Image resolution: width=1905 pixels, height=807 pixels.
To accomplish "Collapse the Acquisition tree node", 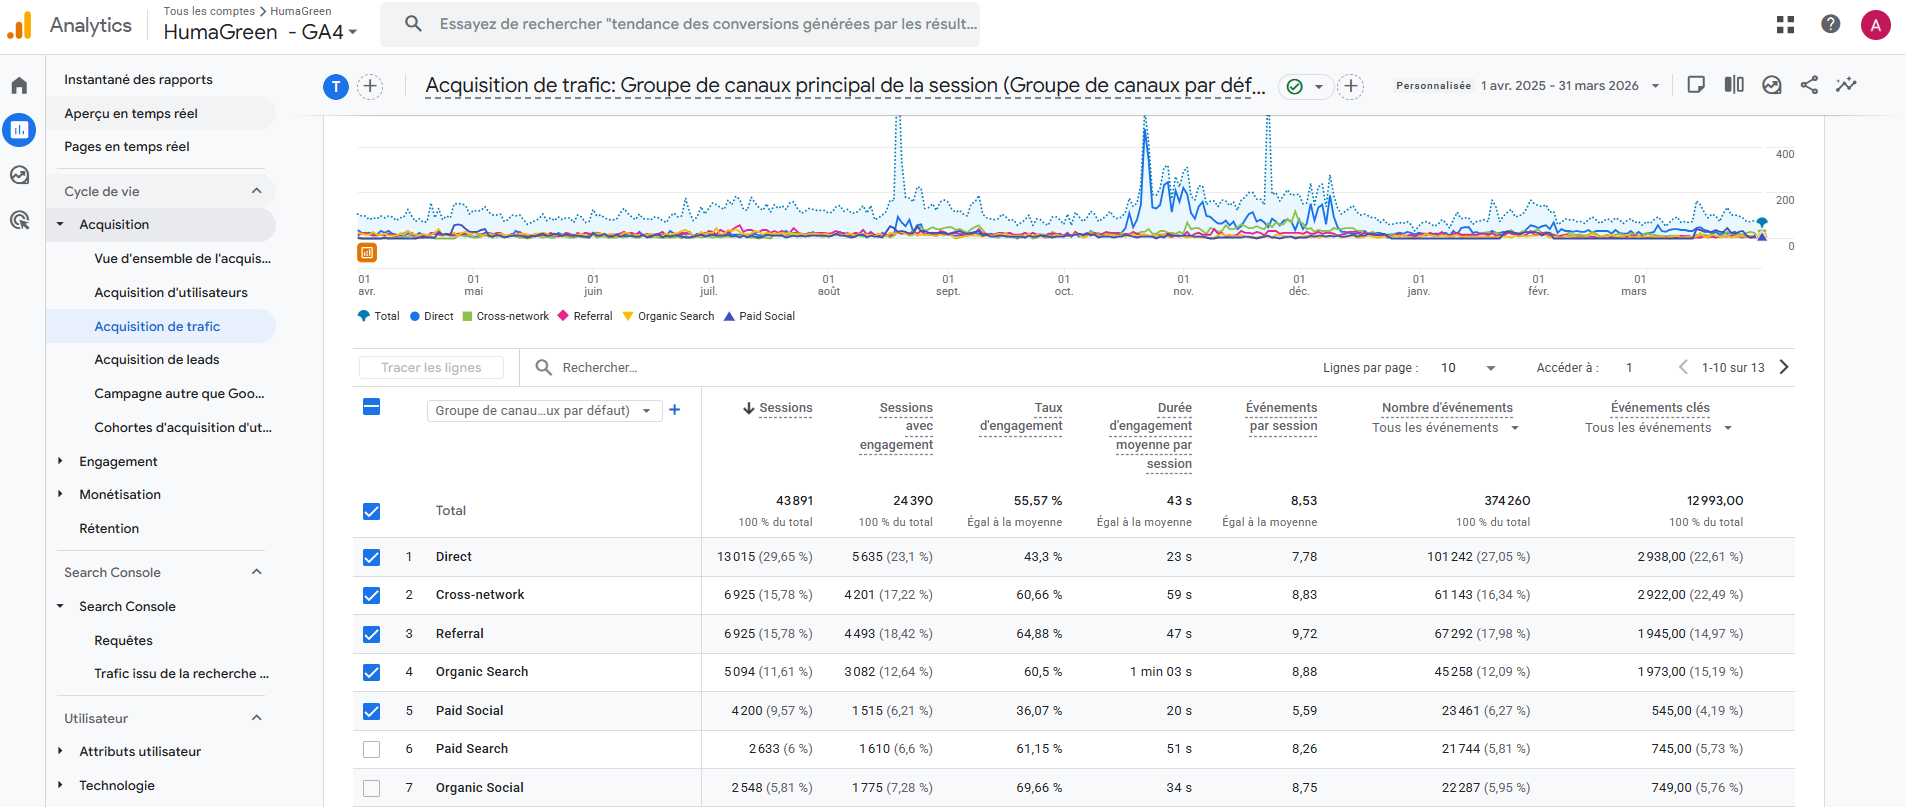I will tap(60, 224).
